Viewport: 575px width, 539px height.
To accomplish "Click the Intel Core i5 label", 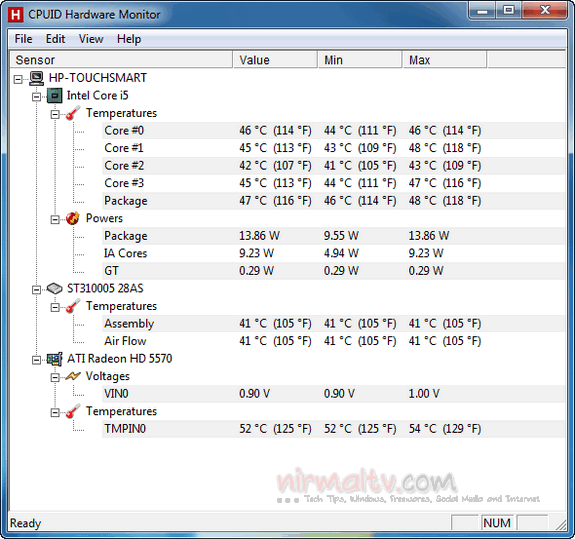I will pos(98,96).
